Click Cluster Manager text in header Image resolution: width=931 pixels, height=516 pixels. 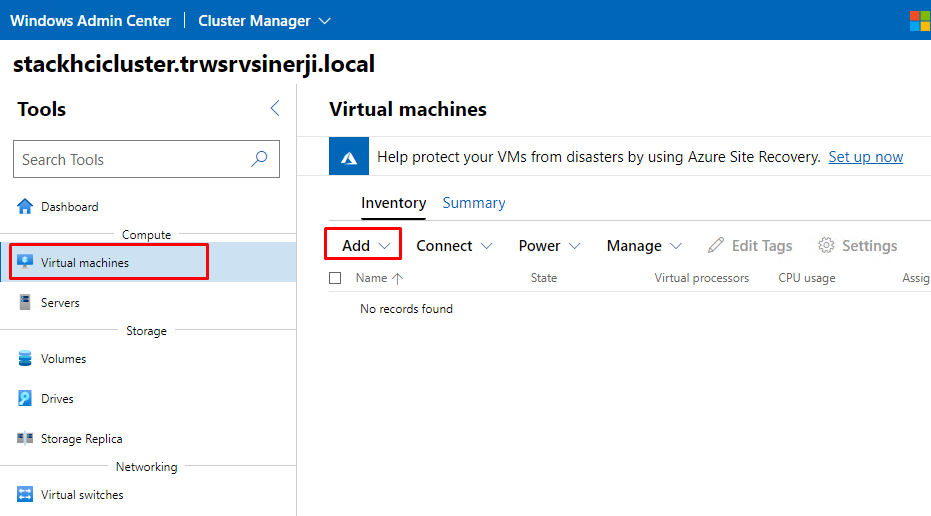tap(254, 21)
